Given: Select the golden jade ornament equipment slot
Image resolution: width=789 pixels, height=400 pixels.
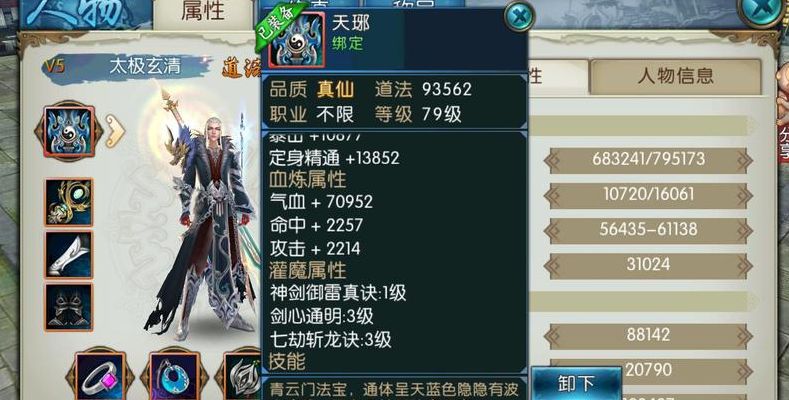Looking at the screenshot, I should [x=69, y=202].
